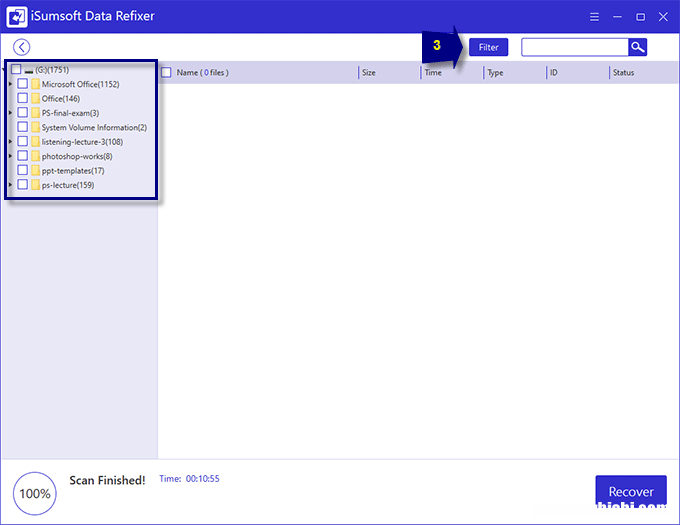Select the ppt-templates(17) tree label
This screenshot has width=680, height=525.
[x=73, y=170]
